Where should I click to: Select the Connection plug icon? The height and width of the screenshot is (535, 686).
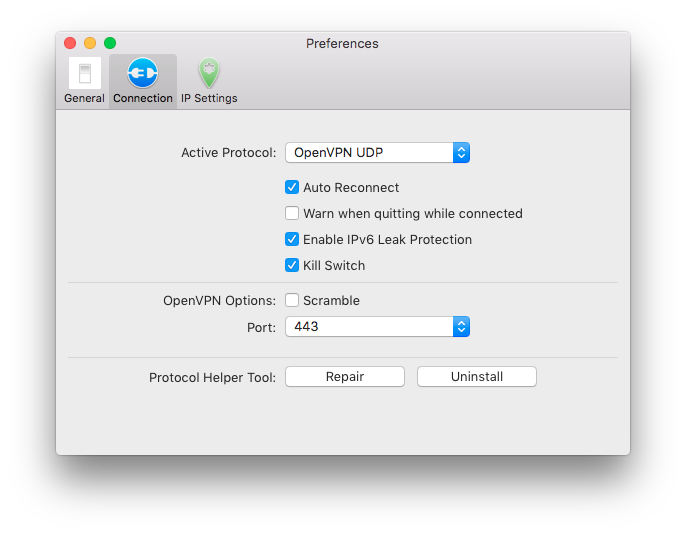(143, 73)
